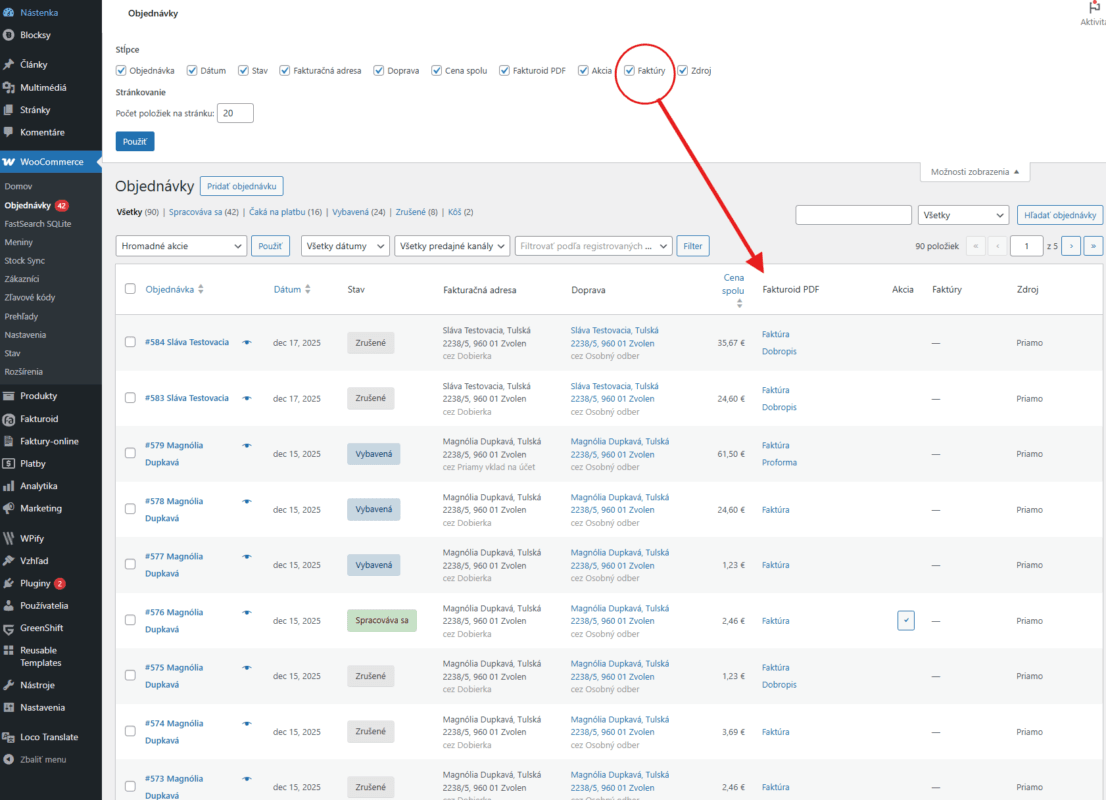1106x800 pixels.
Task: Click the order search input field
Action: coord(852,215)
